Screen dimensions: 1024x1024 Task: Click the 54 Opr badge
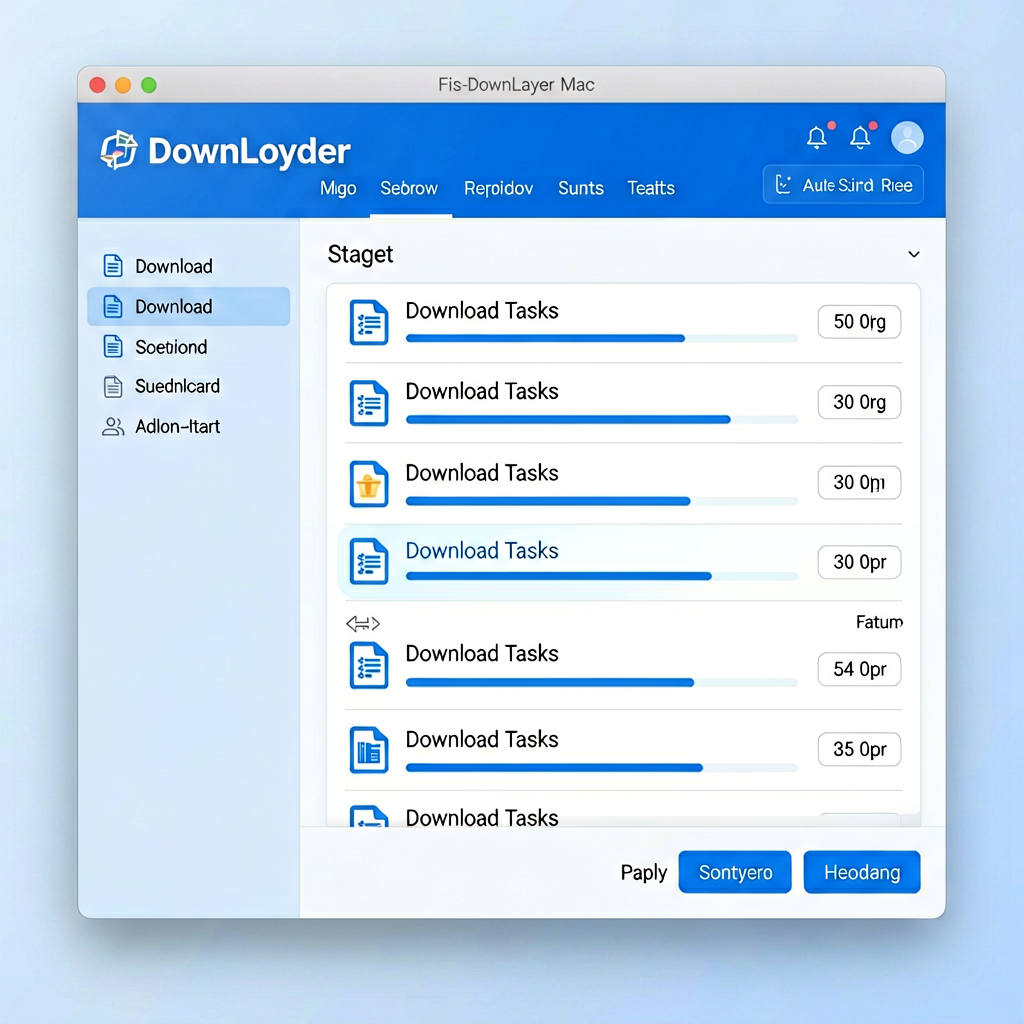click(859, 669)
